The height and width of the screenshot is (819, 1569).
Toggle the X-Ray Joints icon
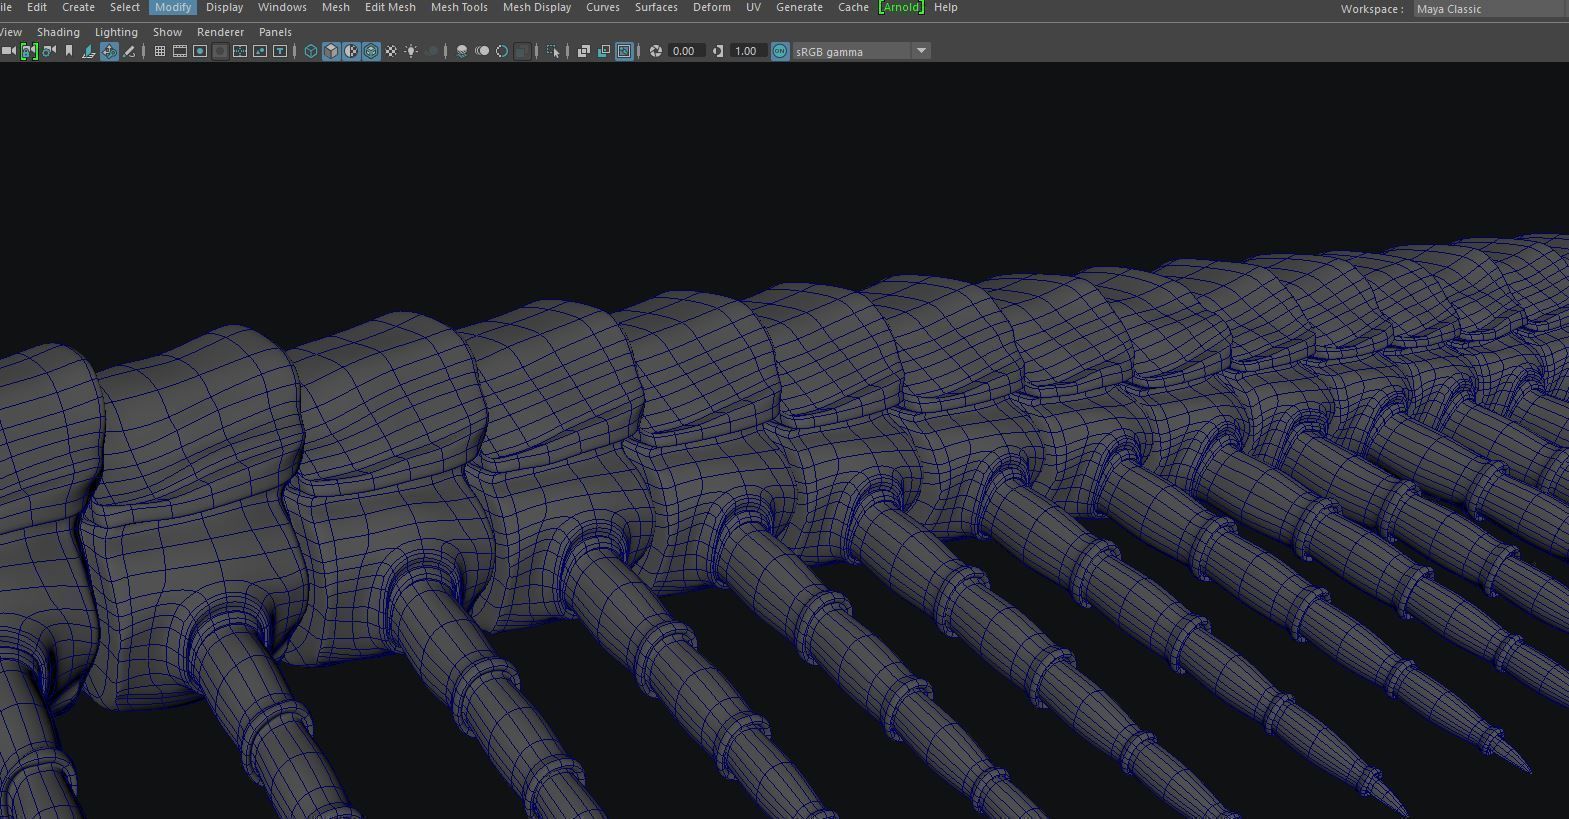click(x=625, y=51)
